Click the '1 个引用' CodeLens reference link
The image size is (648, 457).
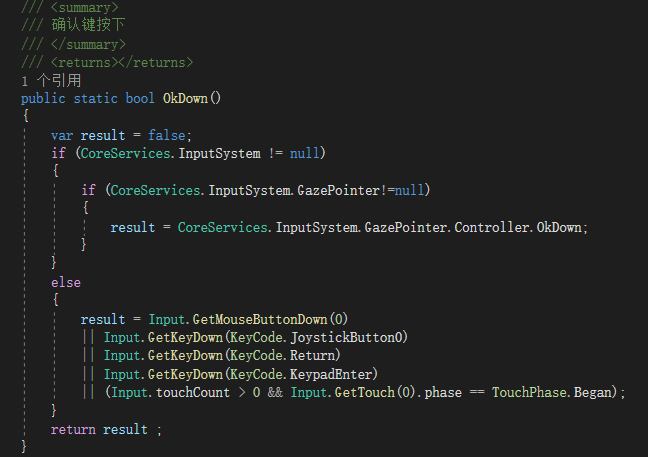[x=51, y=81]
